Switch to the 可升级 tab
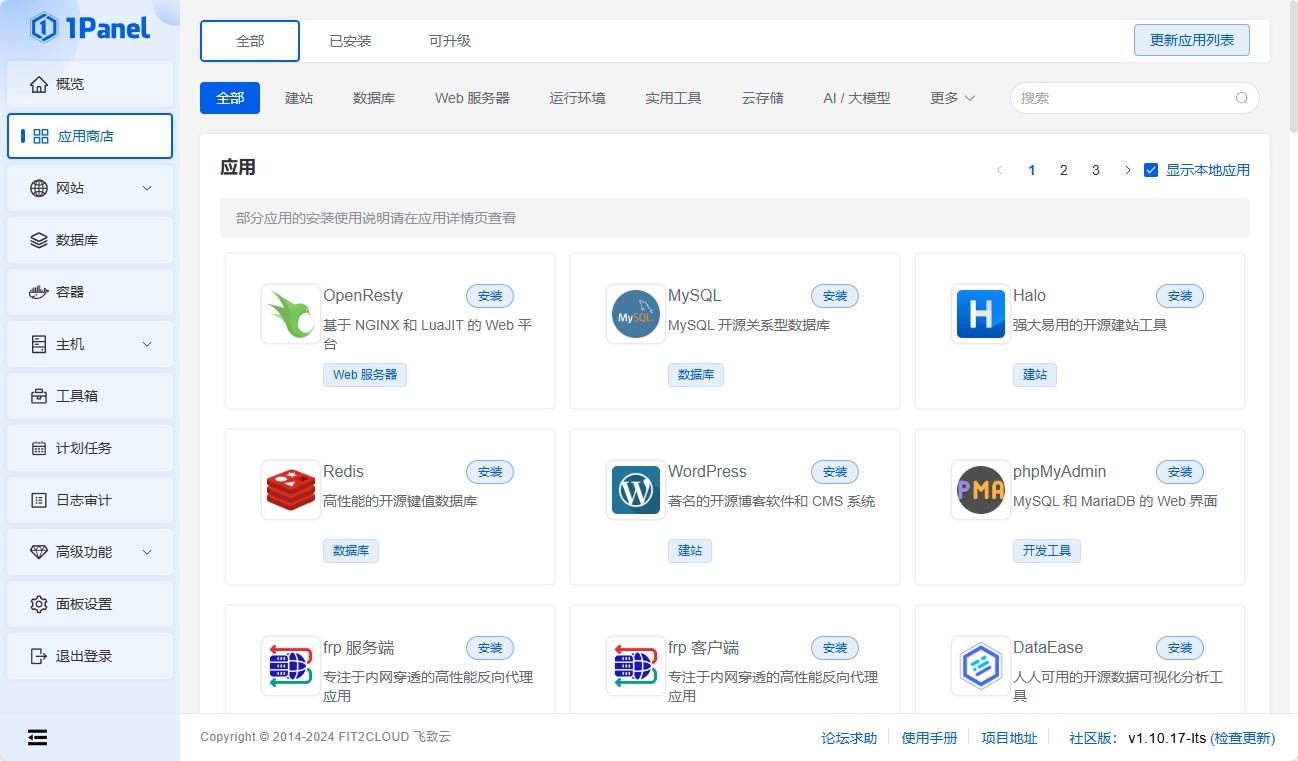This screenshot has height=761, width=1298. (450, 41)
